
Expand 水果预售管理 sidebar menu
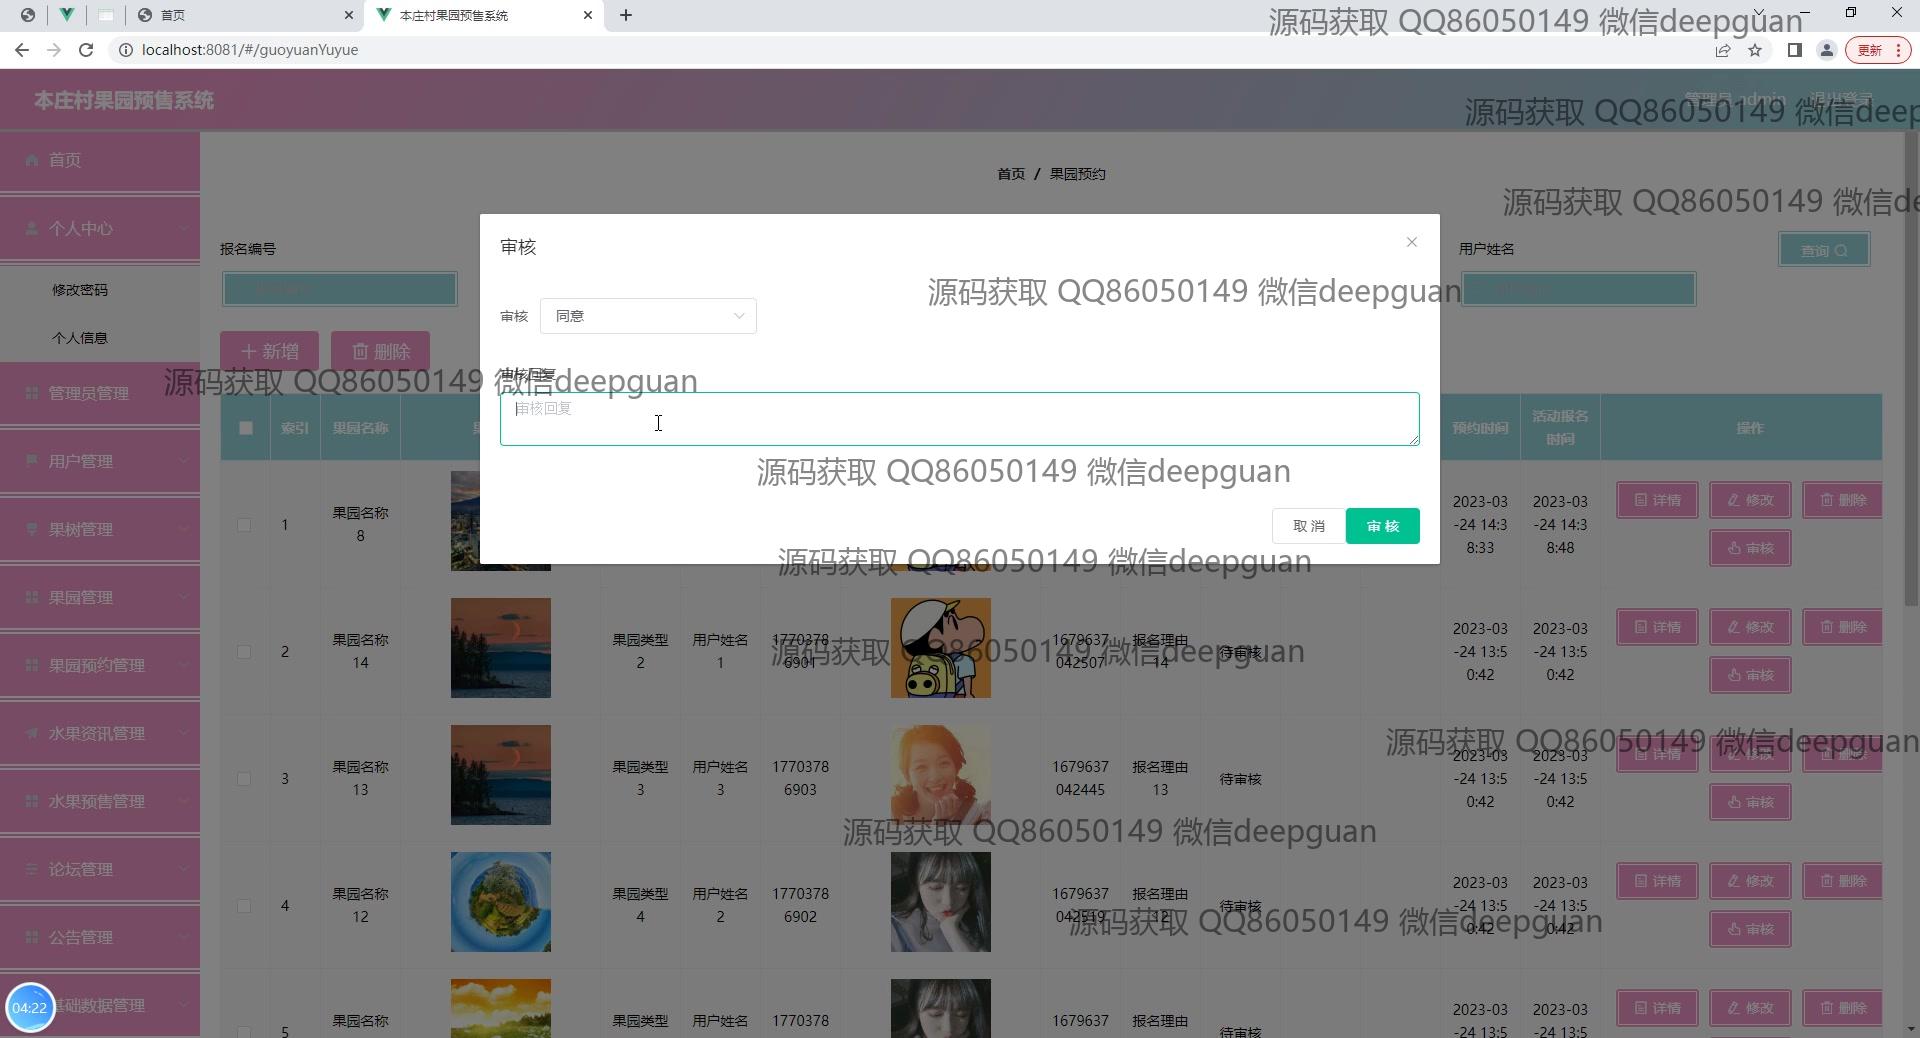point(100,802)
